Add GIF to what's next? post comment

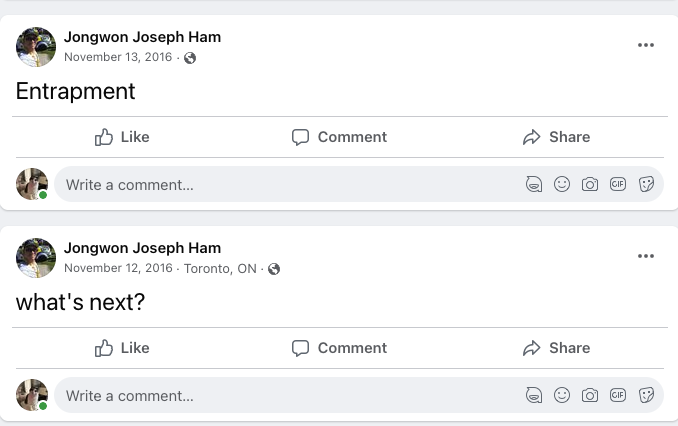tap(618, 395)
